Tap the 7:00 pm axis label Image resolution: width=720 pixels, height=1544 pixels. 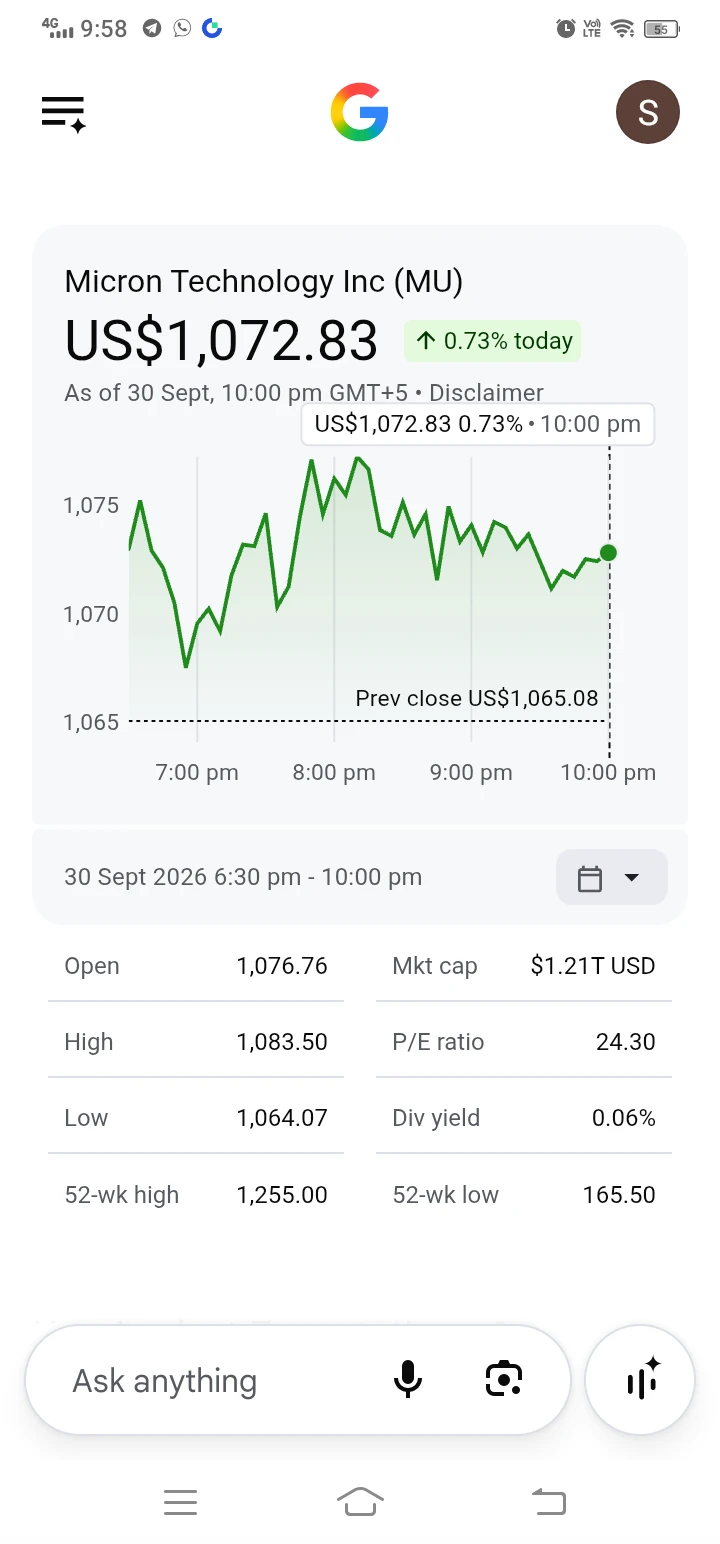[197, 772]
